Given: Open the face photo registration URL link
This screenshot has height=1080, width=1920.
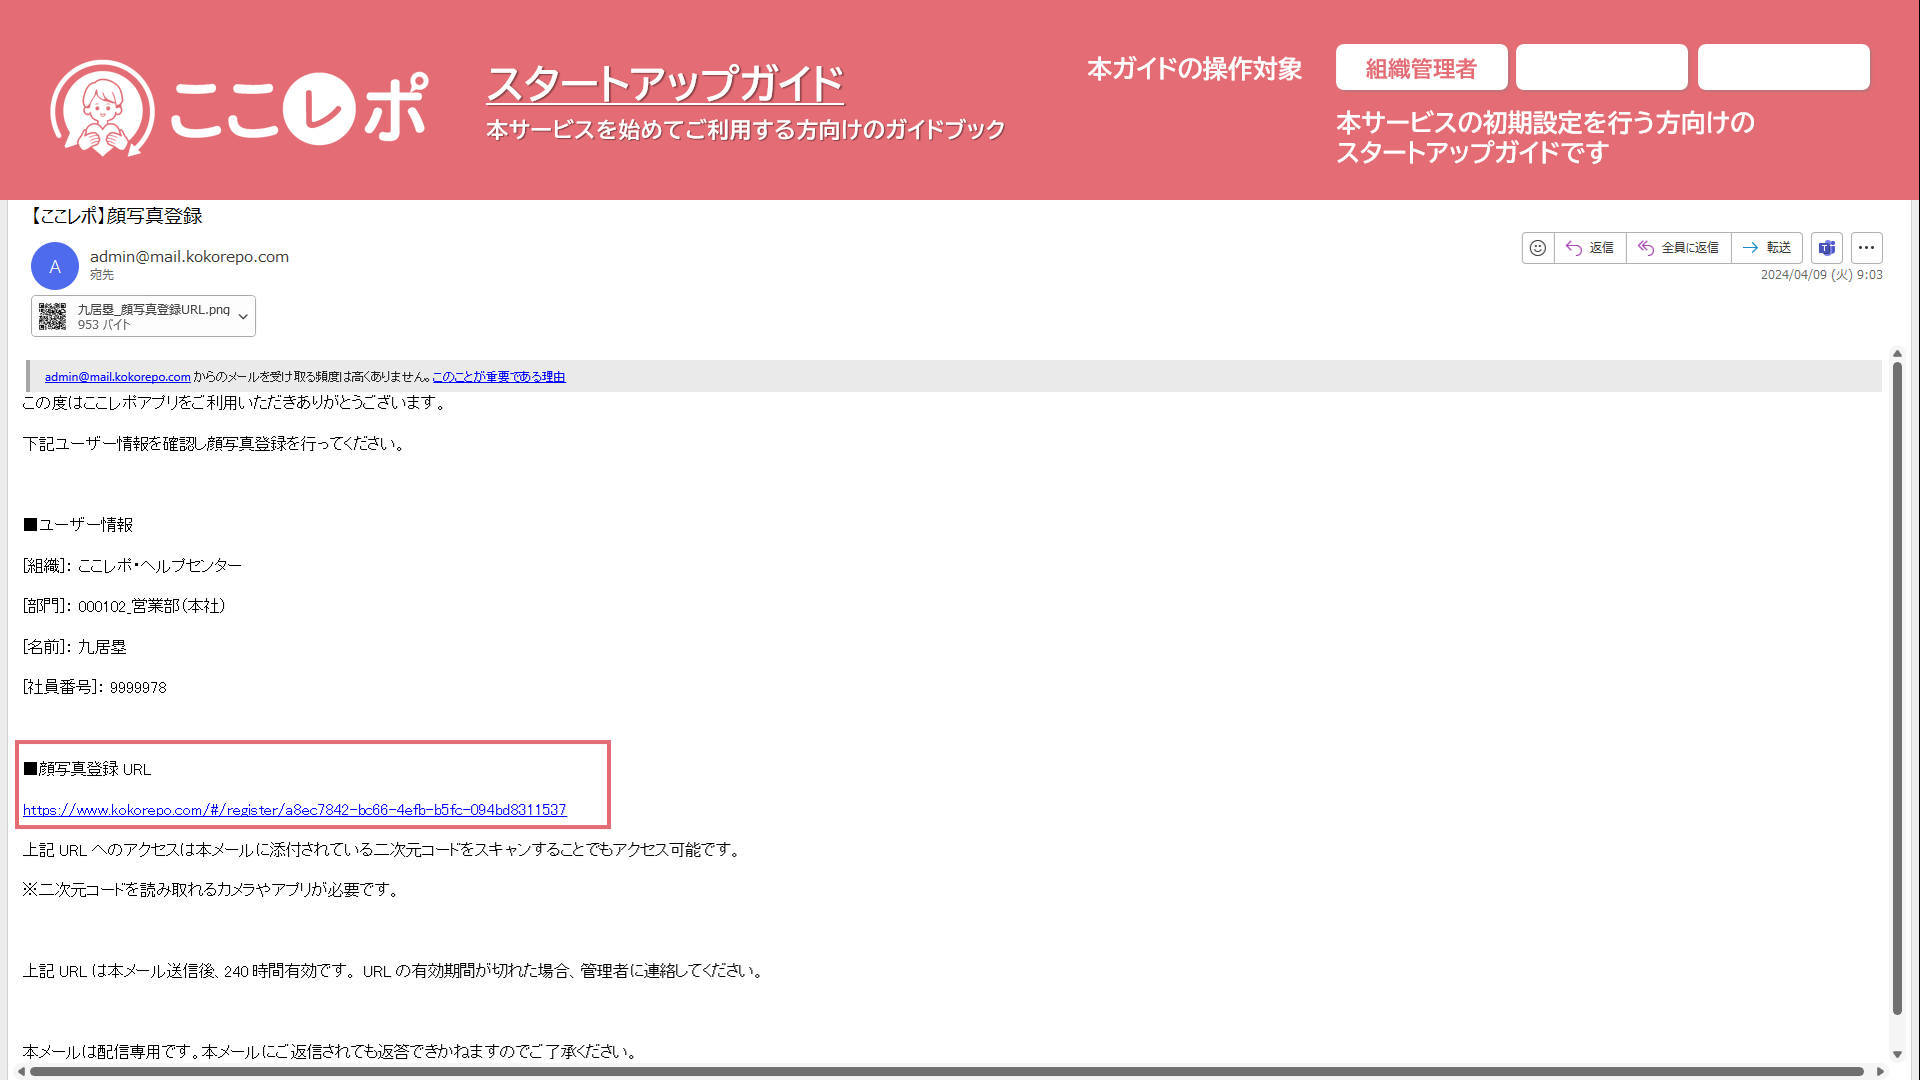Looking at the screenshot, I should 294,810.
